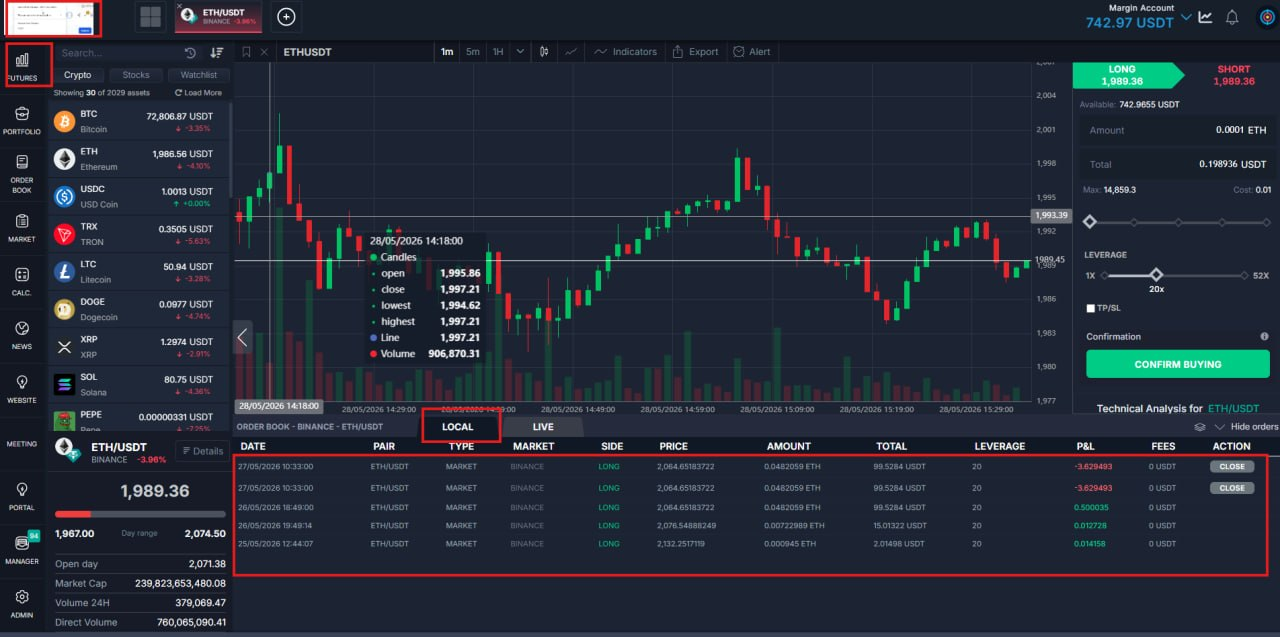Open the Indicators menu

pos(625,52)
